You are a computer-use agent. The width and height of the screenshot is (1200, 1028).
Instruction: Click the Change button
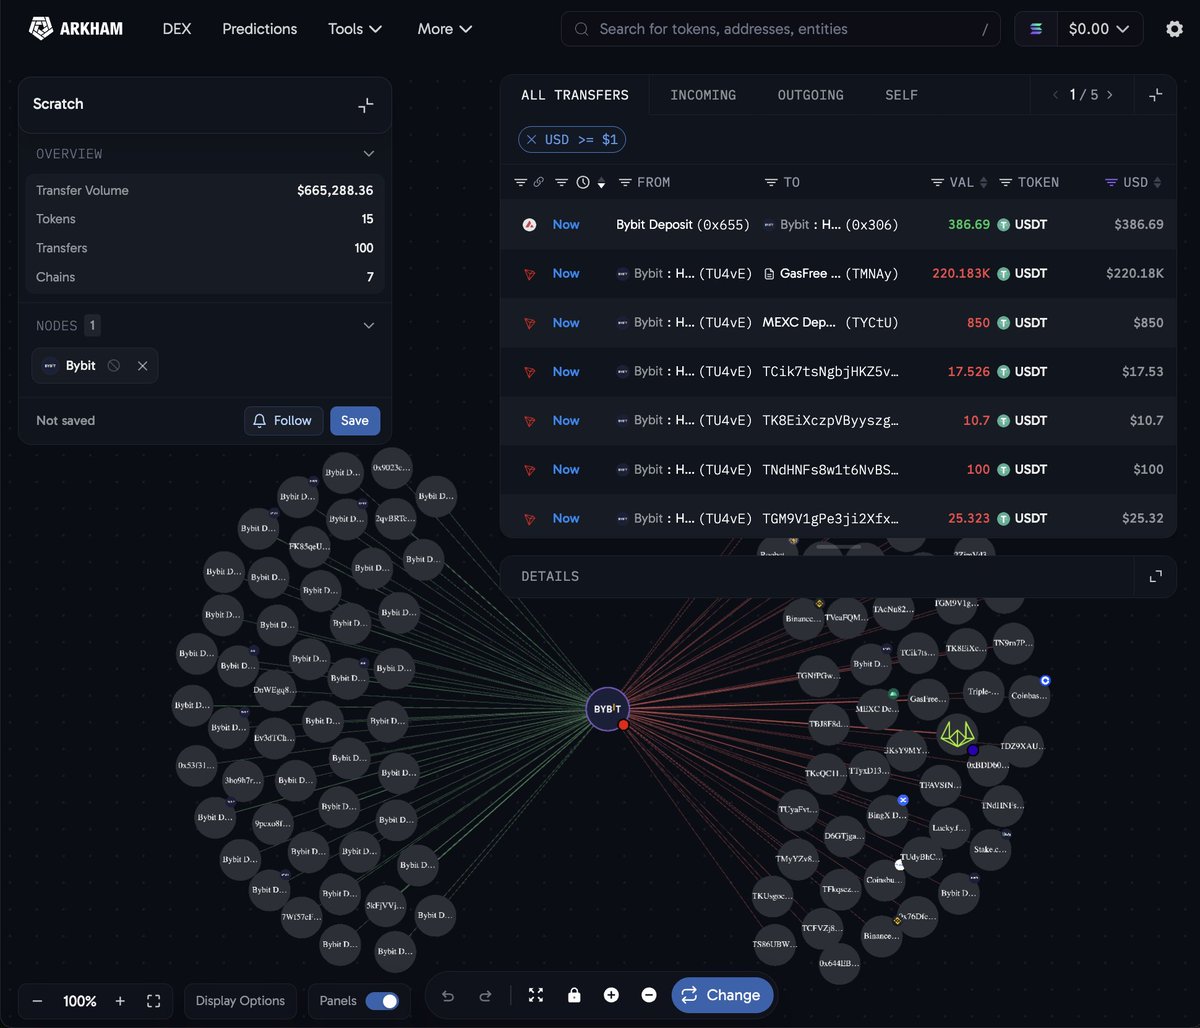click(x=723, y=995)
